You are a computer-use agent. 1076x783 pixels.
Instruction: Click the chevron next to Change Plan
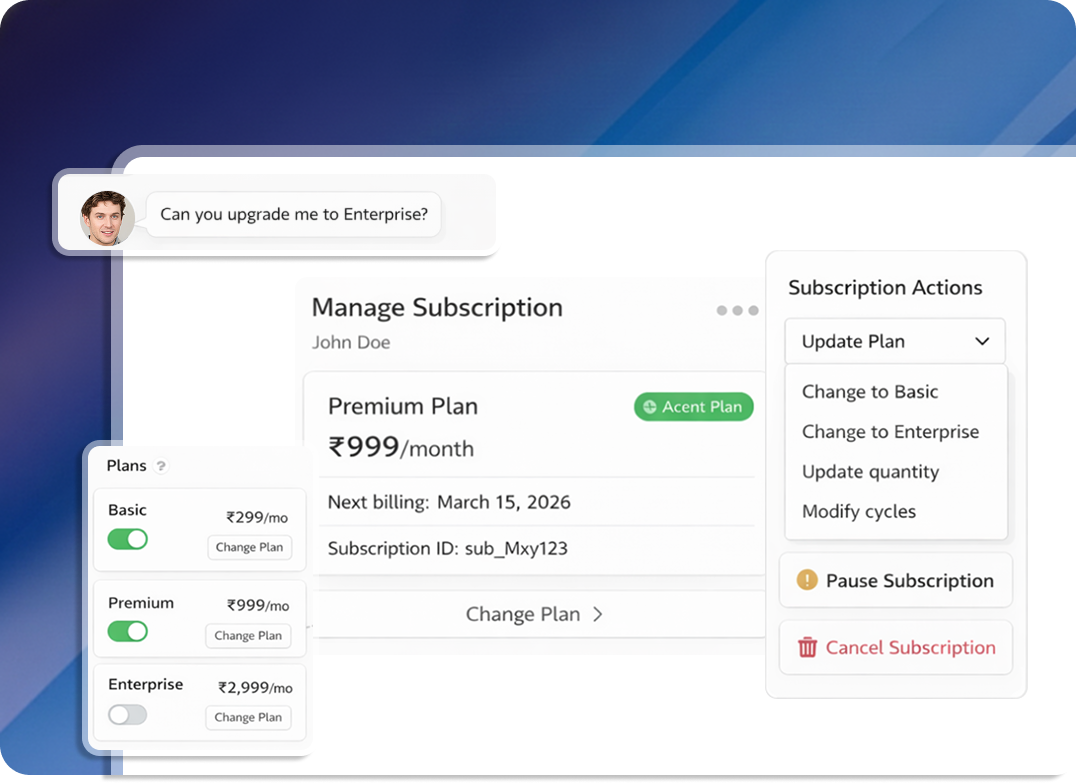click(597, 614)
